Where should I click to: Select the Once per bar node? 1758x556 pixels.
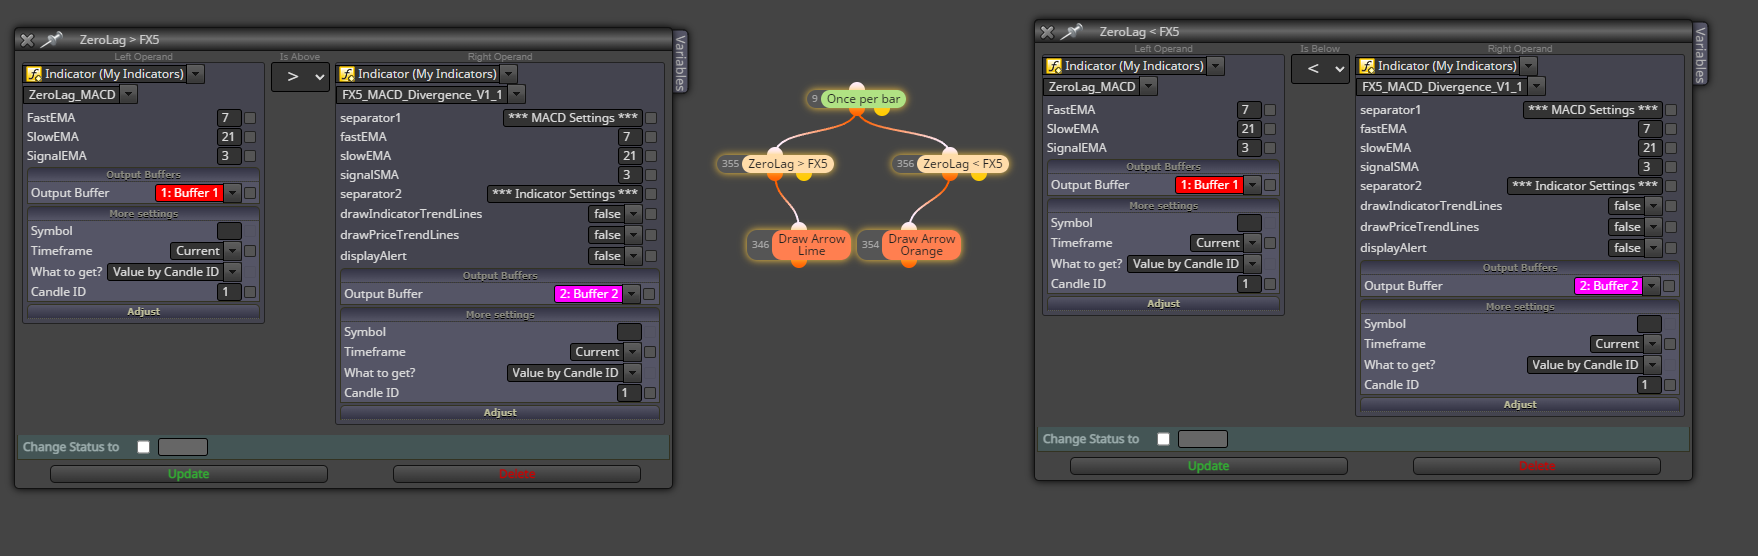[856, 99]
